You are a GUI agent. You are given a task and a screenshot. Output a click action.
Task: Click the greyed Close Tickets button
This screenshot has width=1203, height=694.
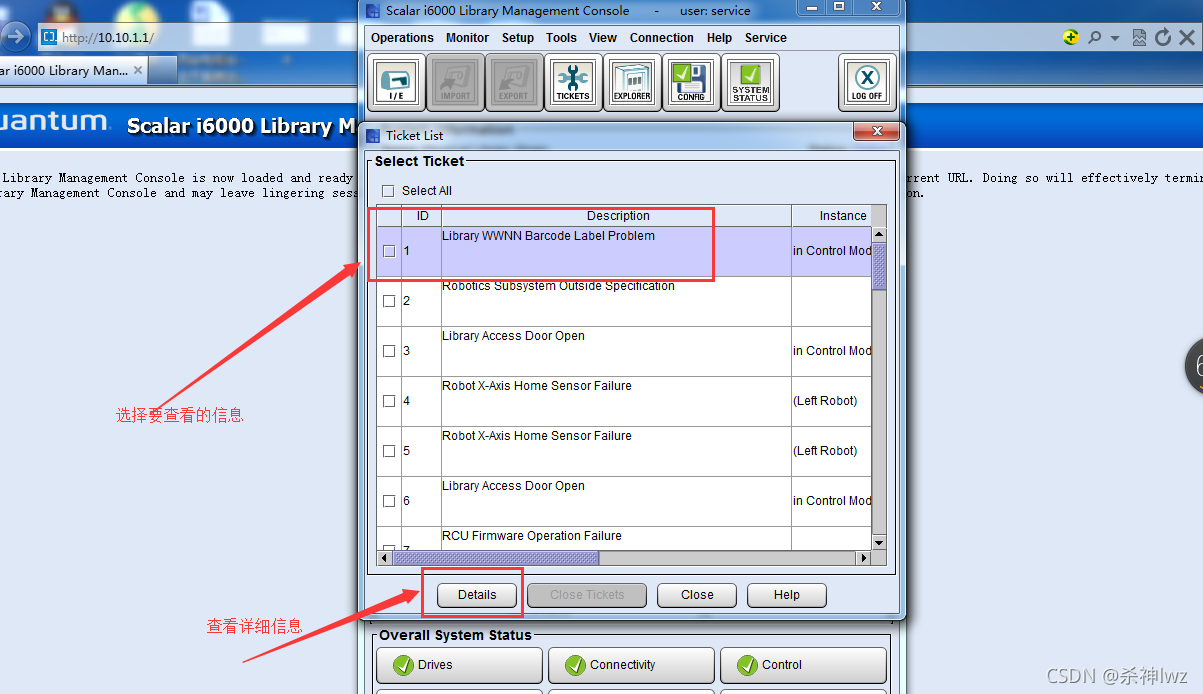[587, 595]
